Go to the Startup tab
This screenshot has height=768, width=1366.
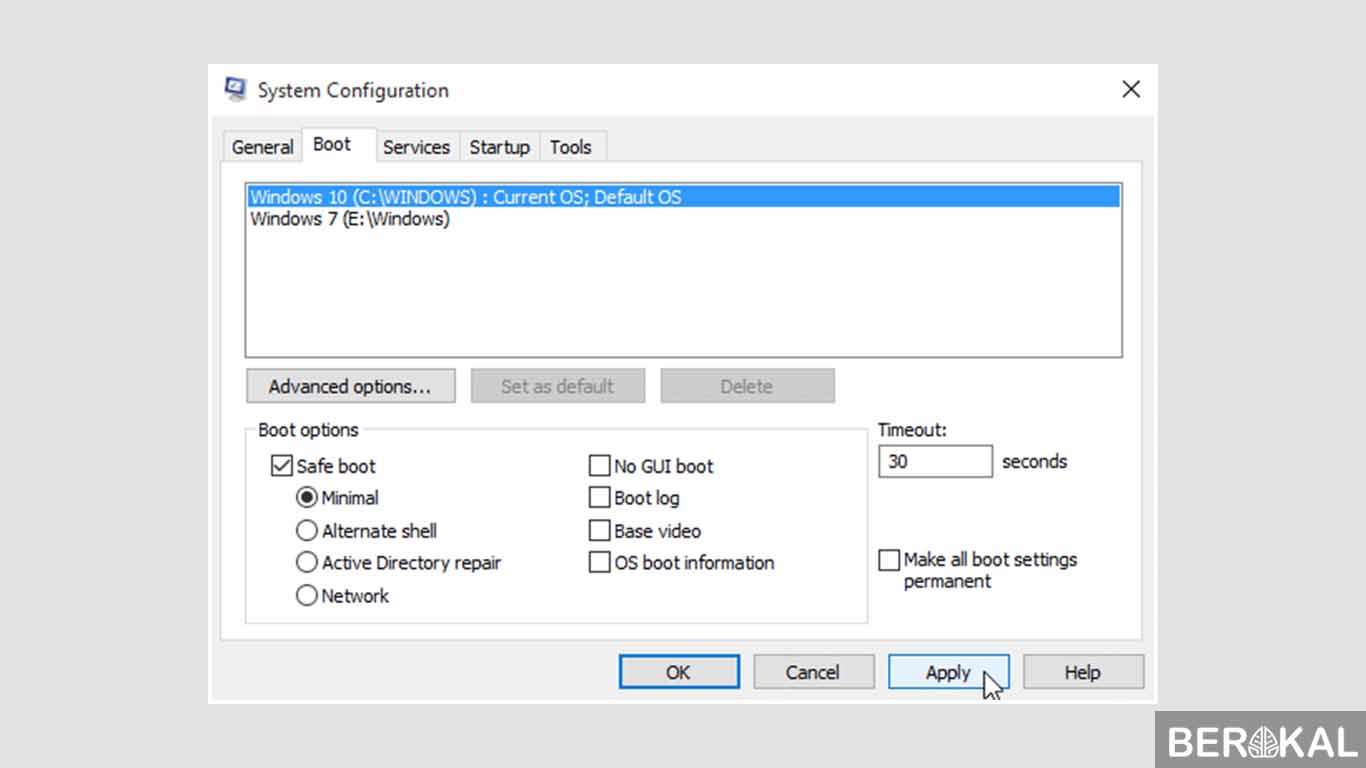tap(499, 147)
